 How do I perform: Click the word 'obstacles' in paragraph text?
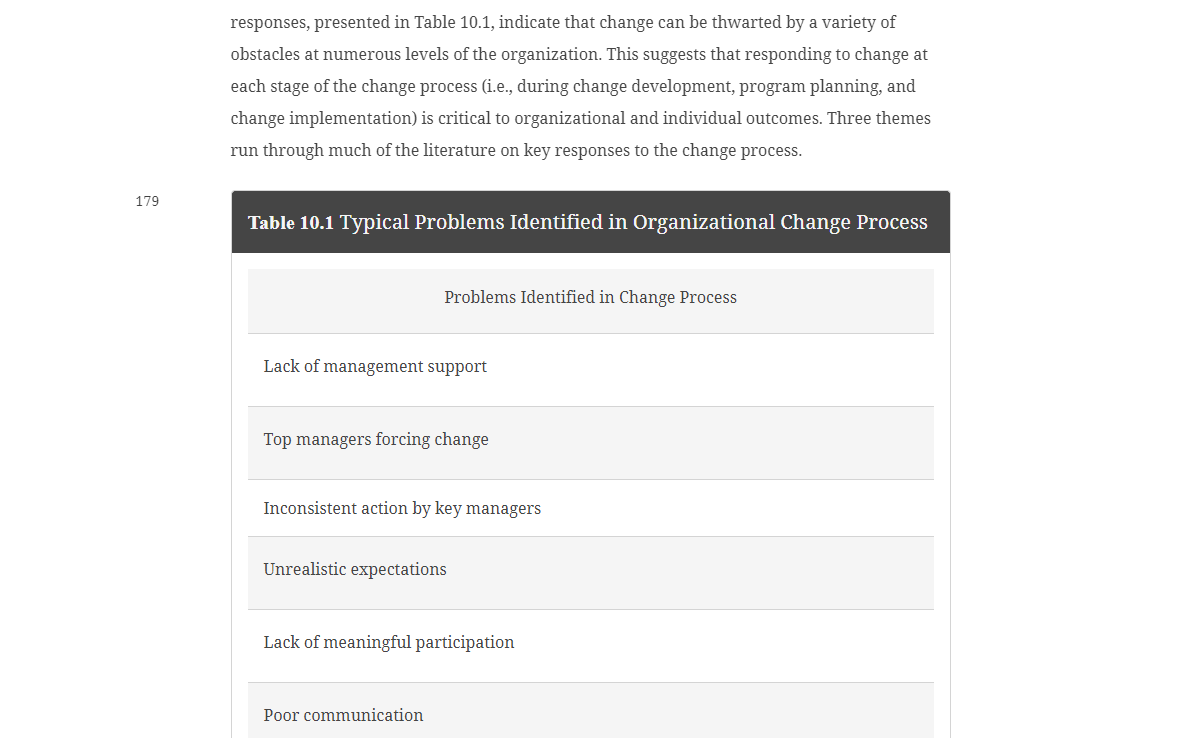point(264,54)
